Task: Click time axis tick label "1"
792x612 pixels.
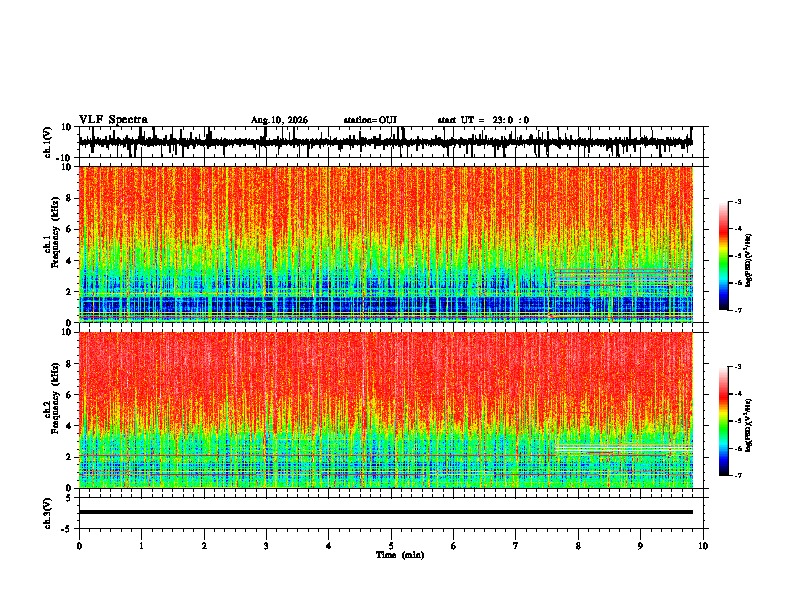Action: click(141, 546)
